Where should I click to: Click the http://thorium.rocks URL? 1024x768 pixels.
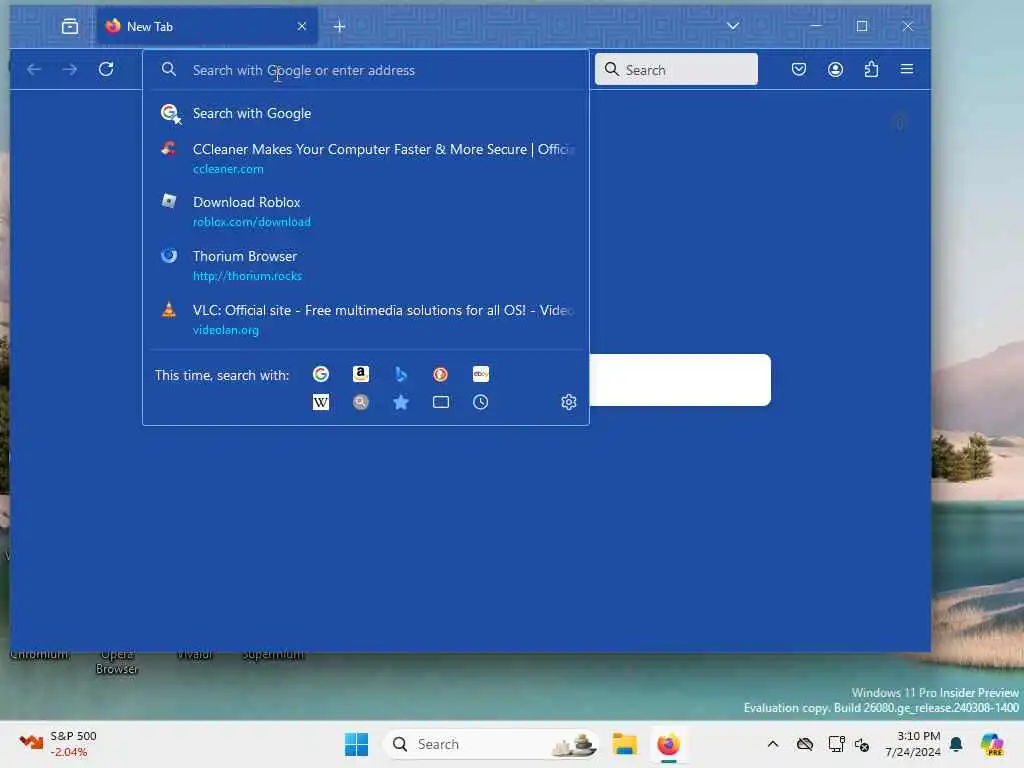tap(247, 276)
